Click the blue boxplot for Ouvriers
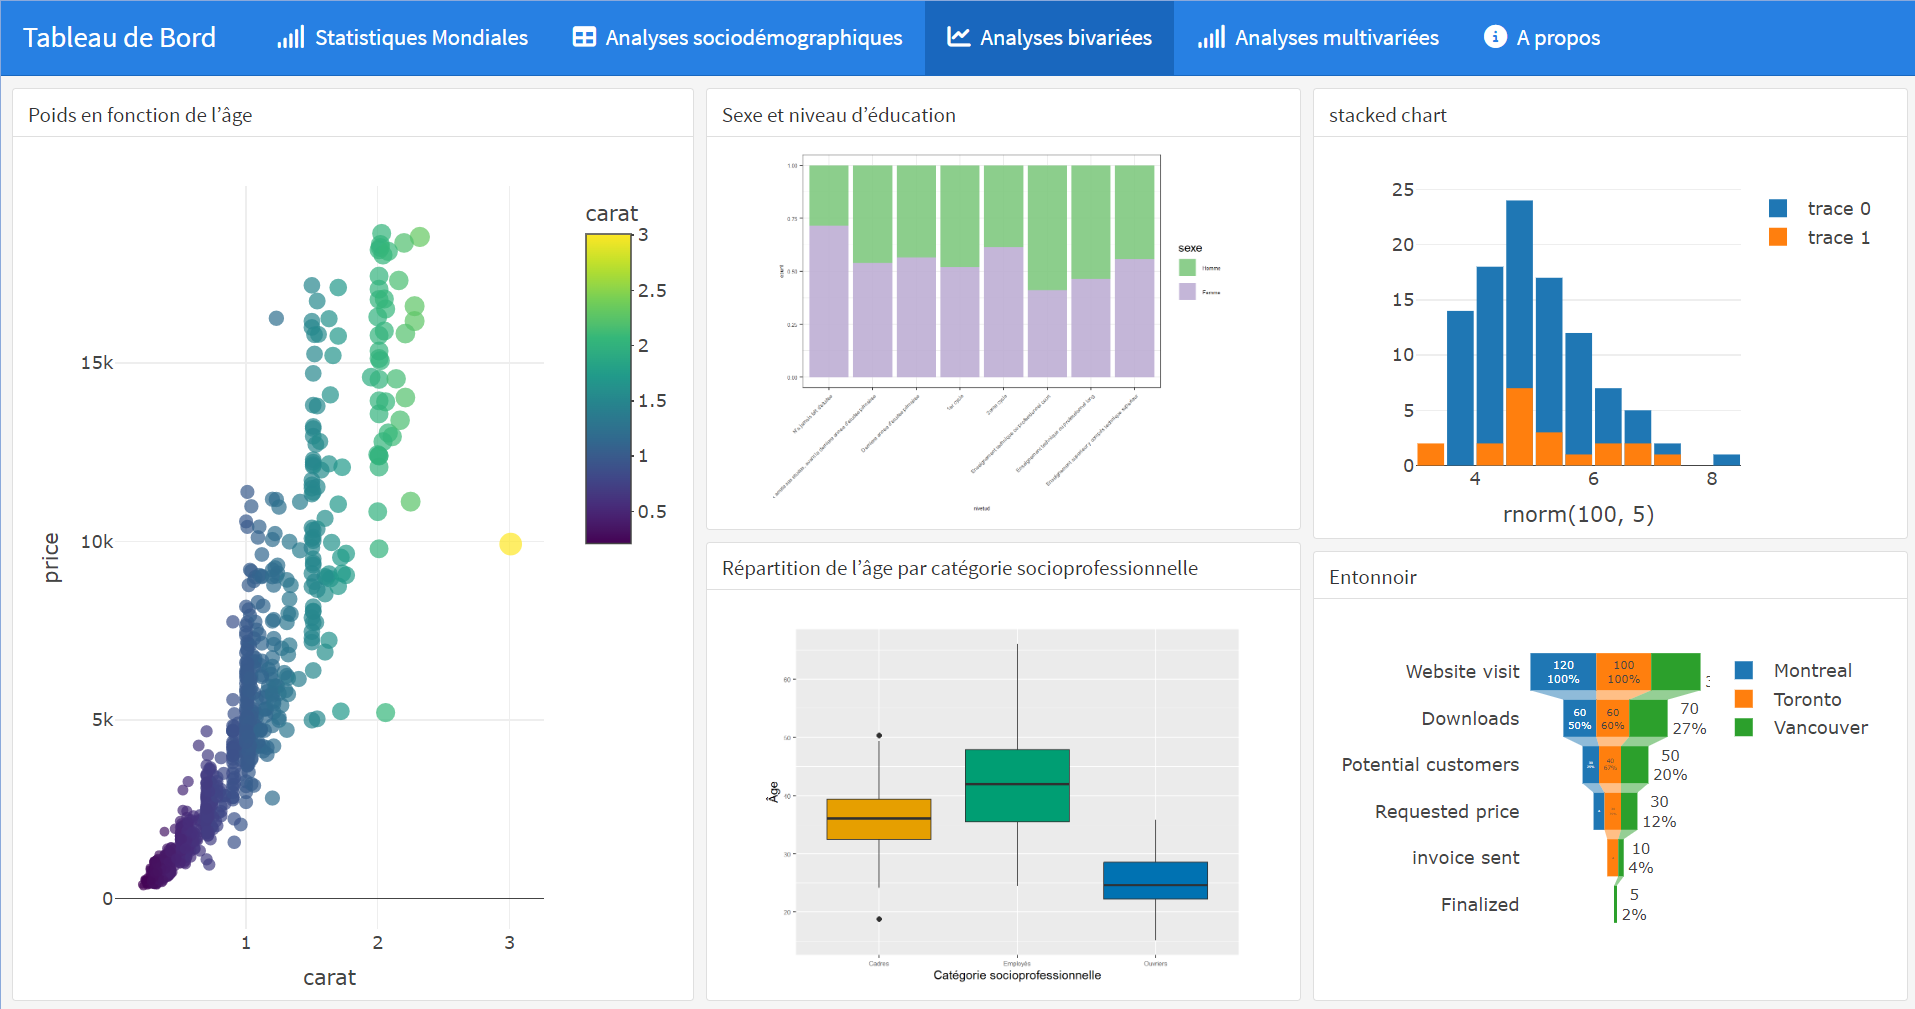Screen dimensions: 1915x1009 coord(1155,880)
